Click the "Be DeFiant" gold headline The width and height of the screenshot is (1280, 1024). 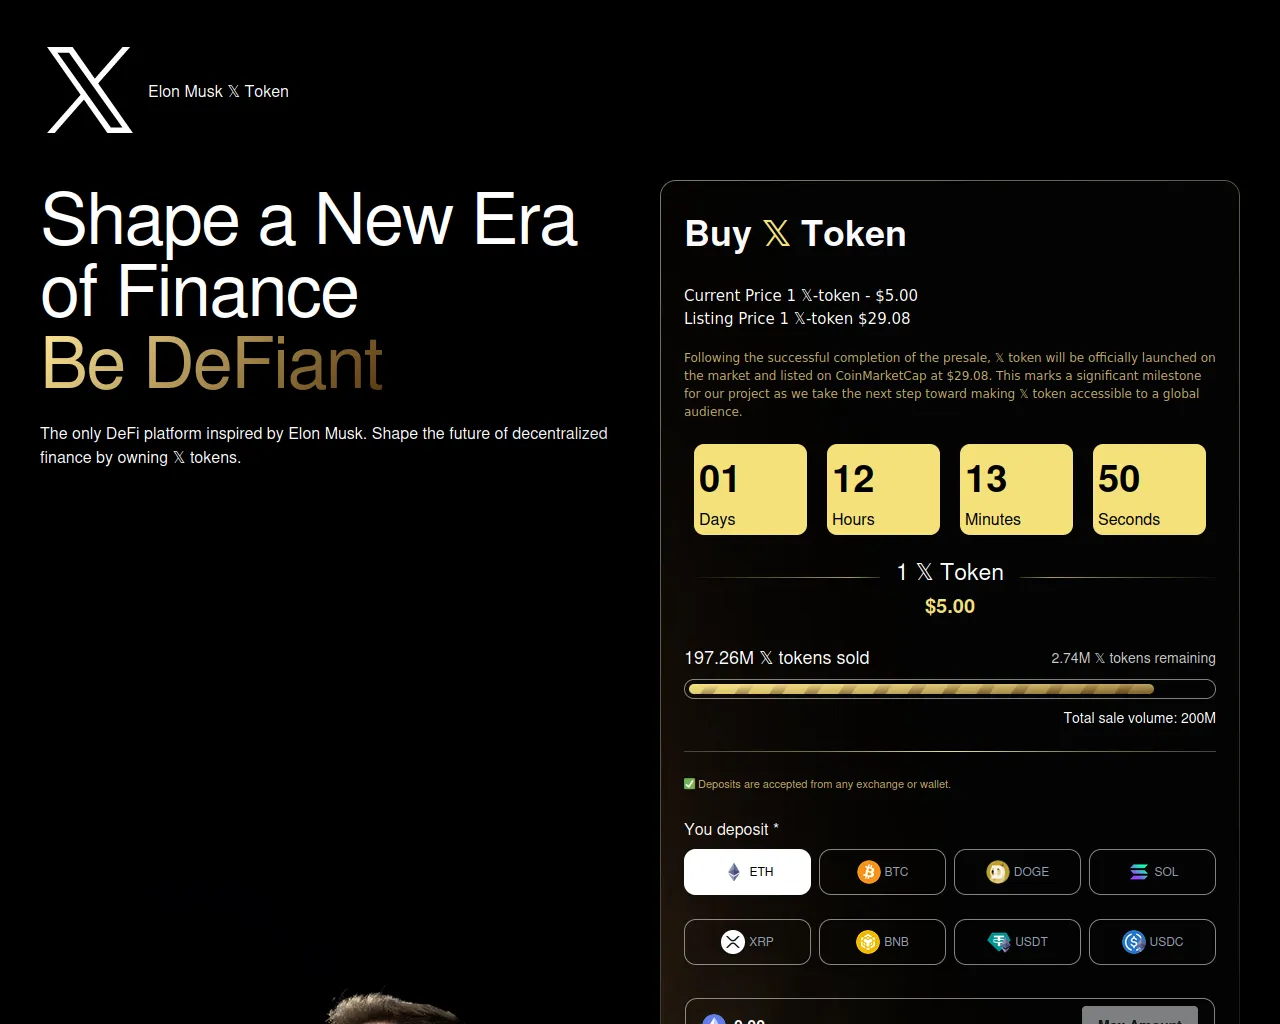(212, 362)
